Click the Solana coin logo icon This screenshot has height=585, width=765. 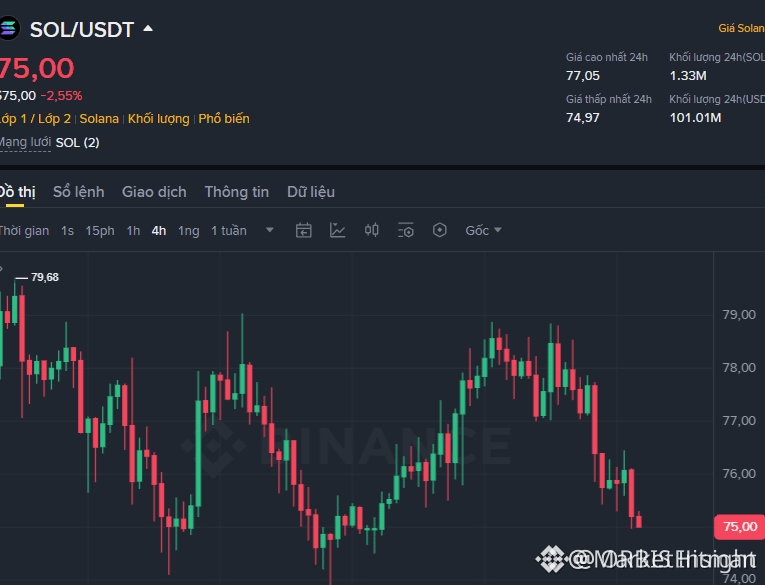click(x=9, y=28)
